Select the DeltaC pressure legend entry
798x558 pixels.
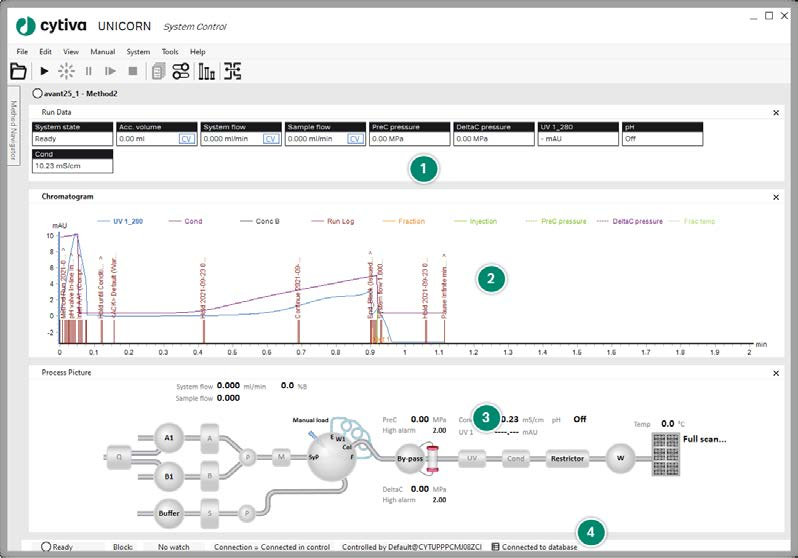[x=630, y=221]
